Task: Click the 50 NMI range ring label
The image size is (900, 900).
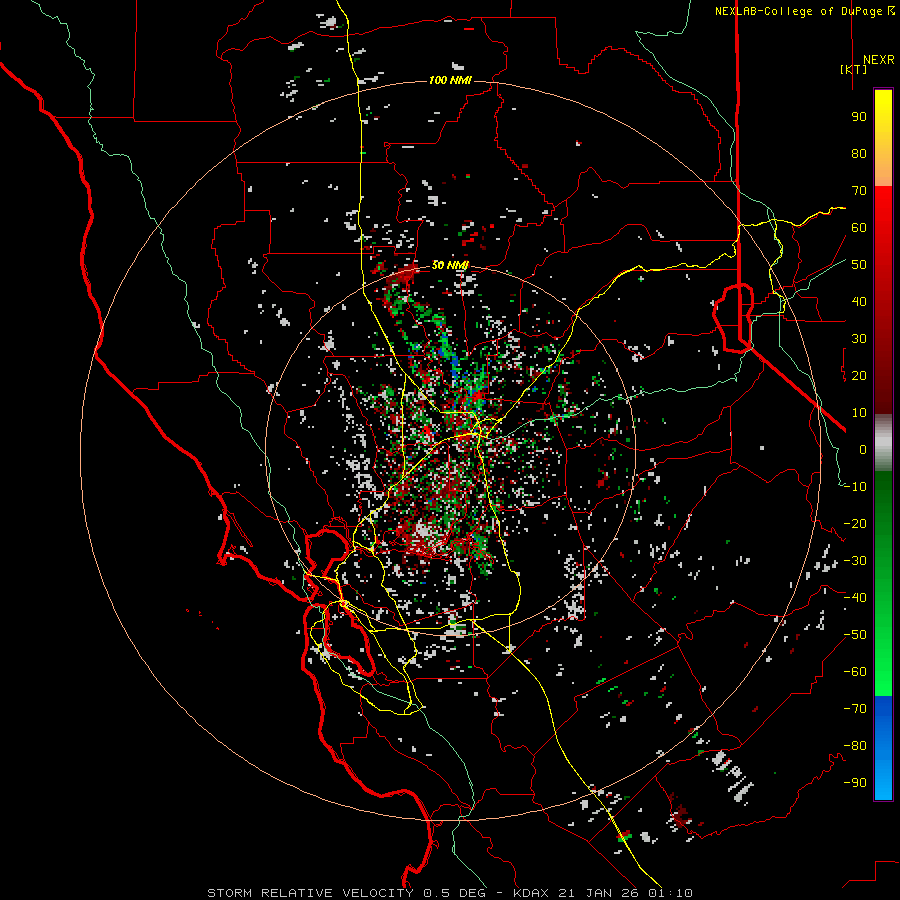Action: [x=451, y=265]
